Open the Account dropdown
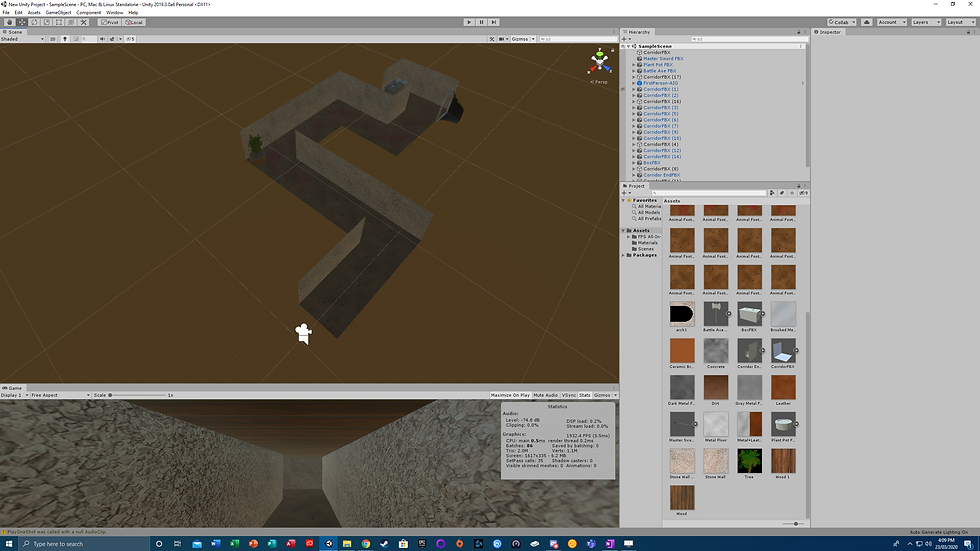Image resolution: width=980 pixels, height=551 pixels. (x=891, y=22)
